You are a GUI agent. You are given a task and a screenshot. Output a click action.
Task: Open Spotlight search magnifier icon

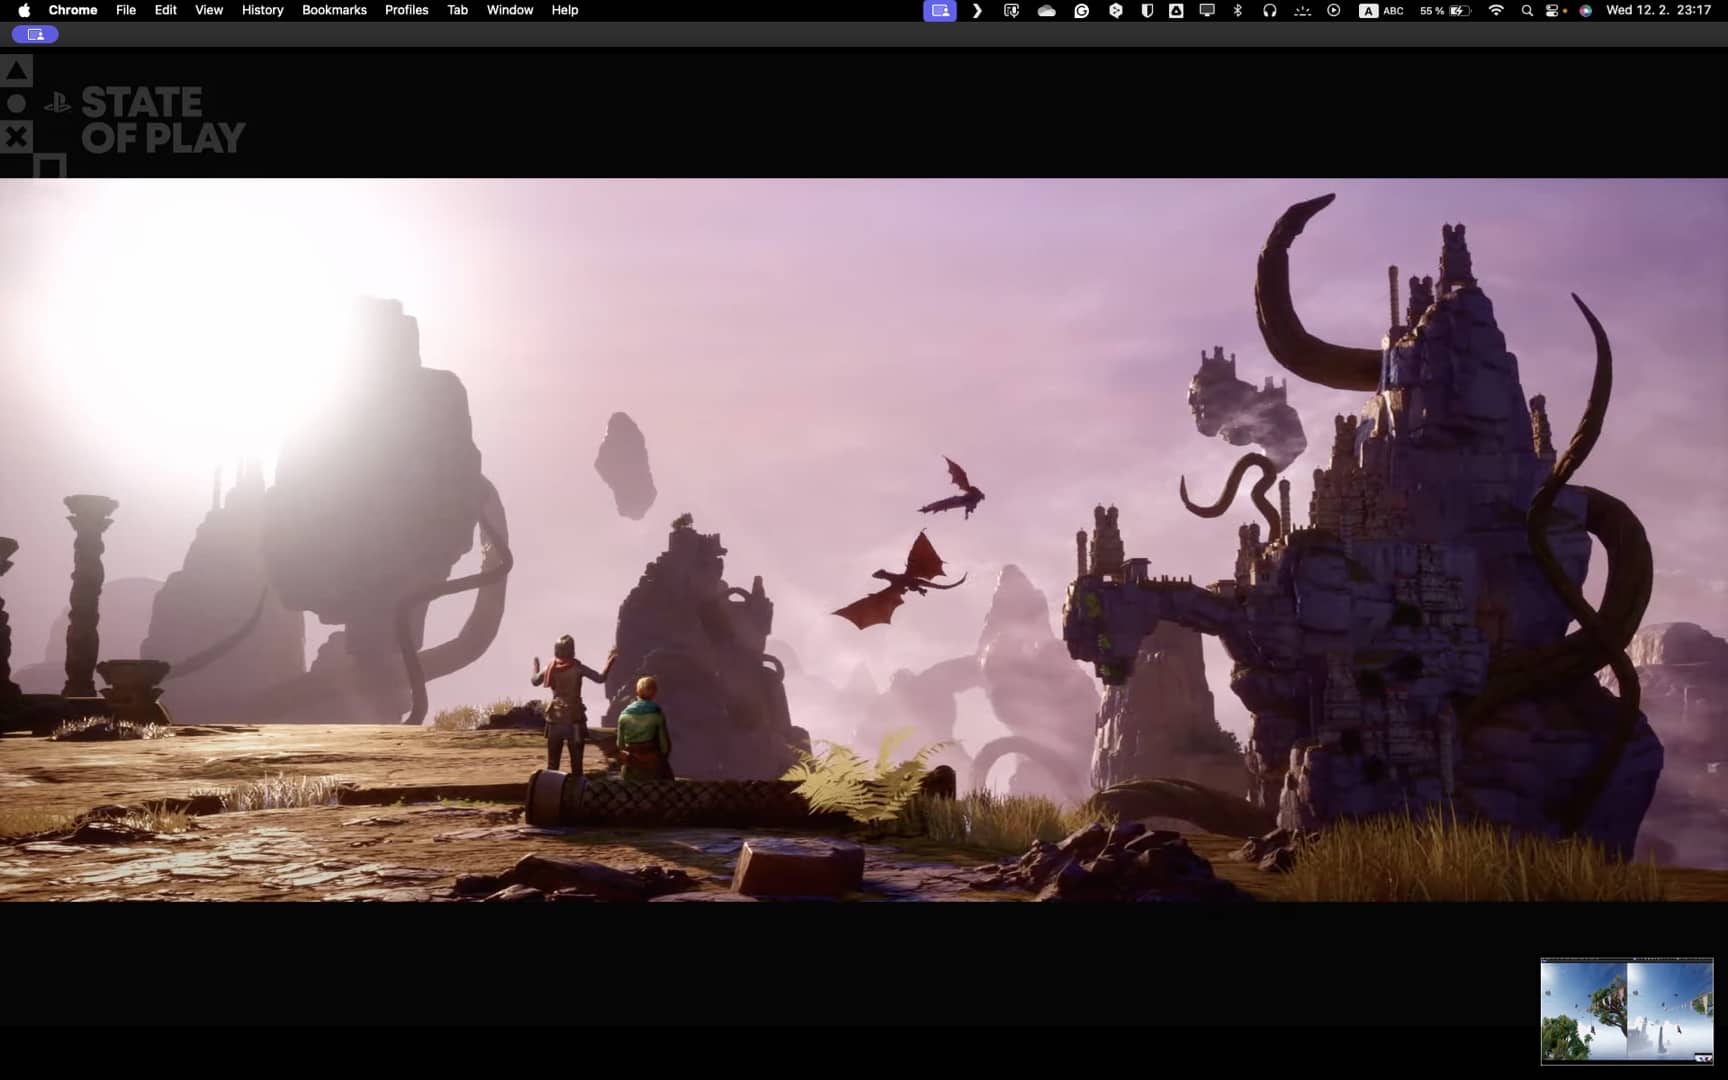coord(1527,10)
